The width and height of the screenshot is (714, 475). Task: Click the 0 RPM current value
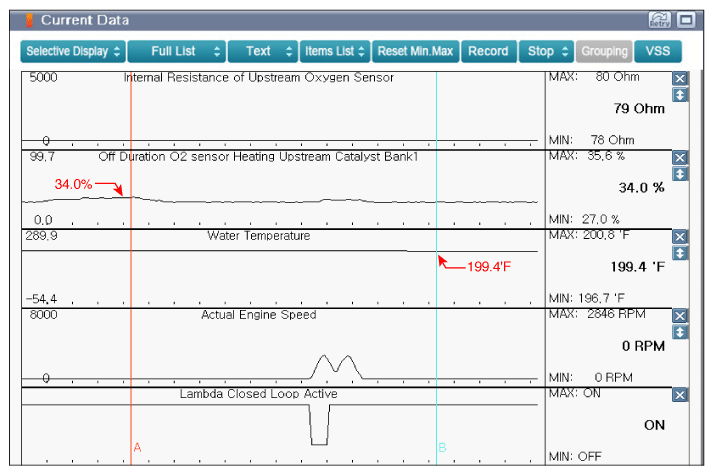[x=643, y=346]
